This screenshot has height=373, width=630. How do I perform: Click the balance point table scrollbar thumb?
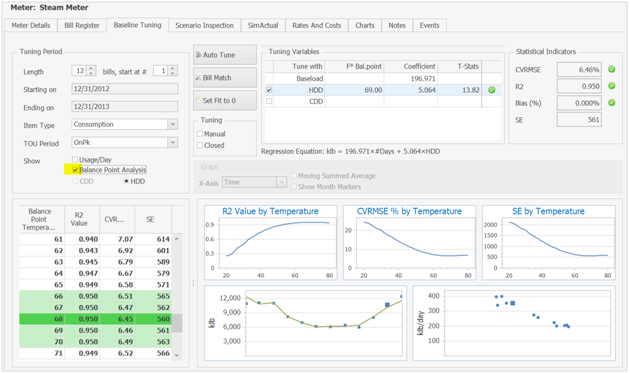[177, 323]
